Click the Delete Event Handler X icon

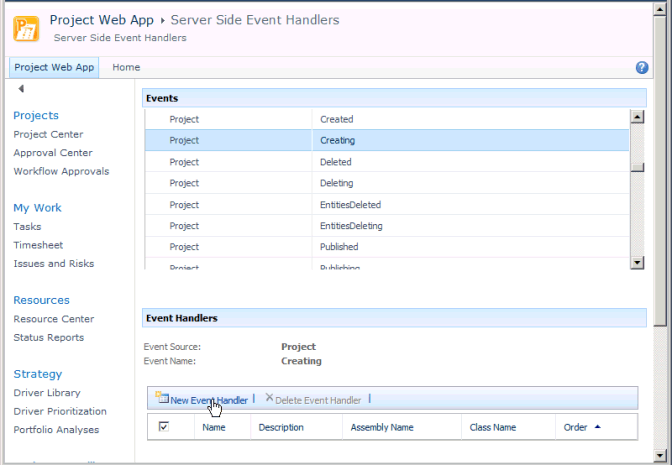click(x=269, y=398)
